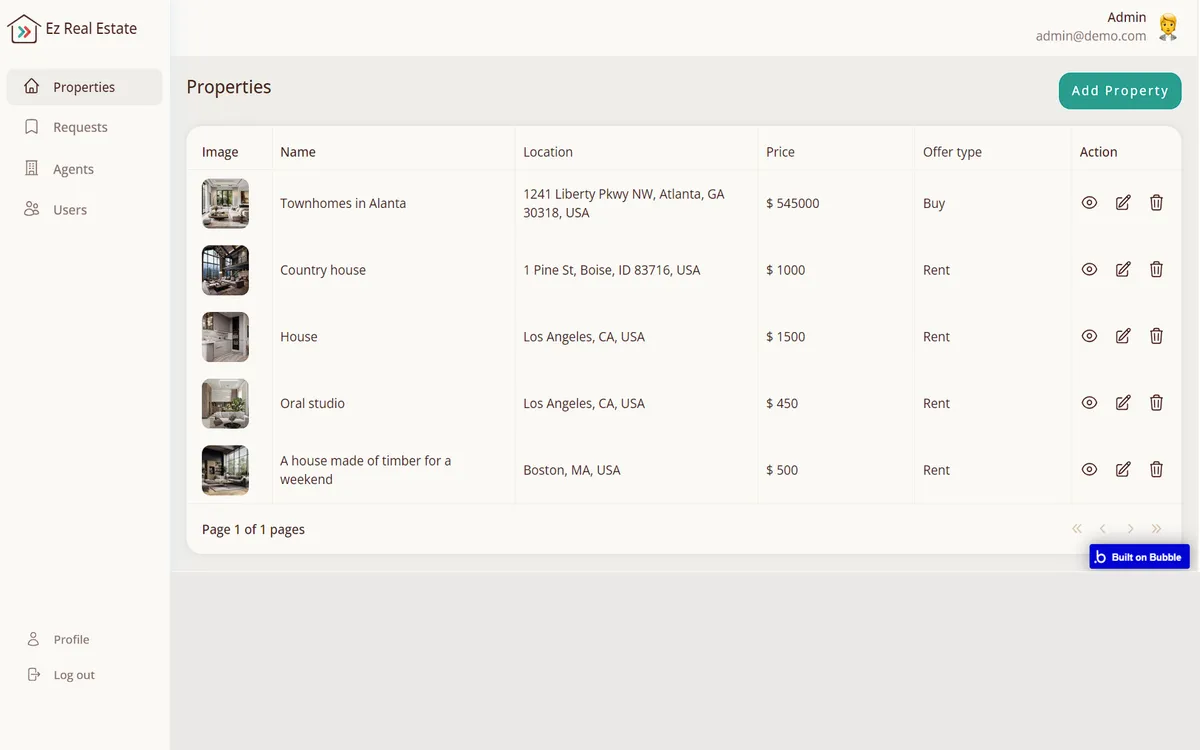This screenshot has height=750, width=1200.
Task: View the Oral studio property
Action: (1090, 403)
